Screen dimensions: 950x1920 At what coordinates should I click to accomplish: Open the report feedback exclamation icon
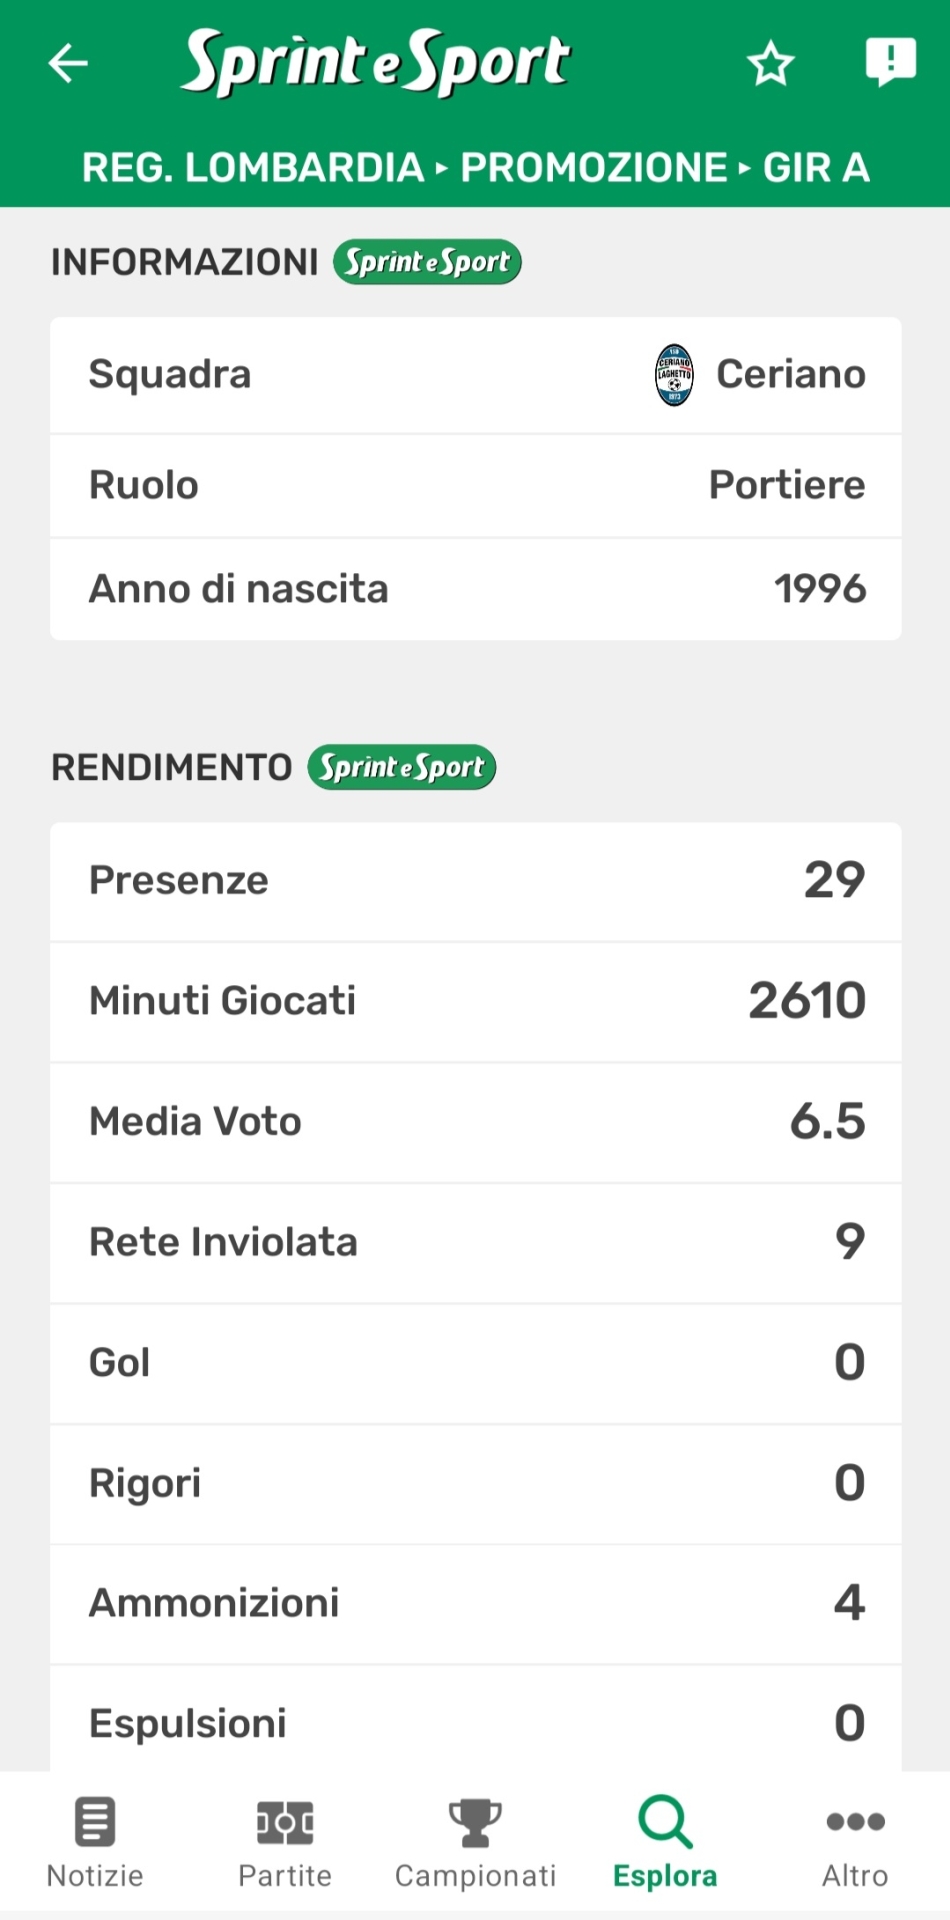coord(889,62)
